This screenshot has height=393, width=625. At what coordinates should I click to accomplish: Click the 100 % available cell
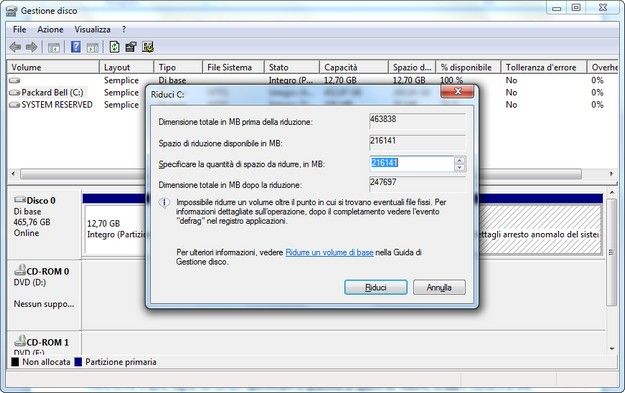click(x=451, y=80)
